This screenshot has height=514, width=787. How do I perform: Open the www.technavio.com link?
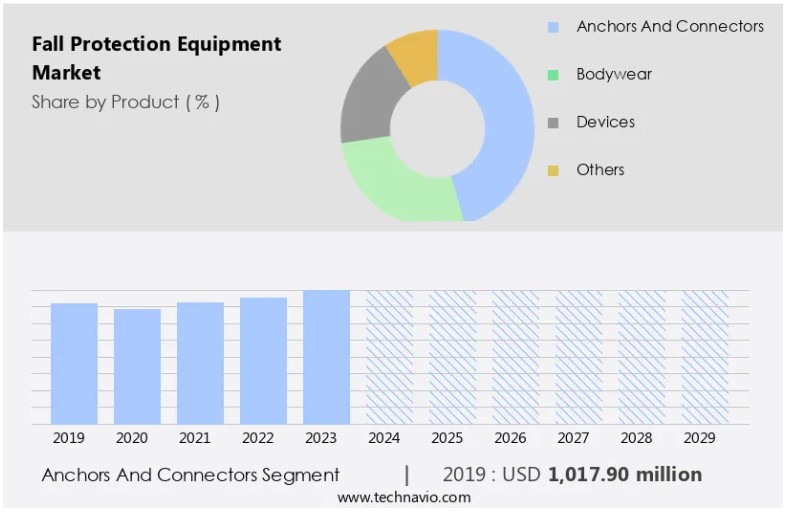click(403, 497)
